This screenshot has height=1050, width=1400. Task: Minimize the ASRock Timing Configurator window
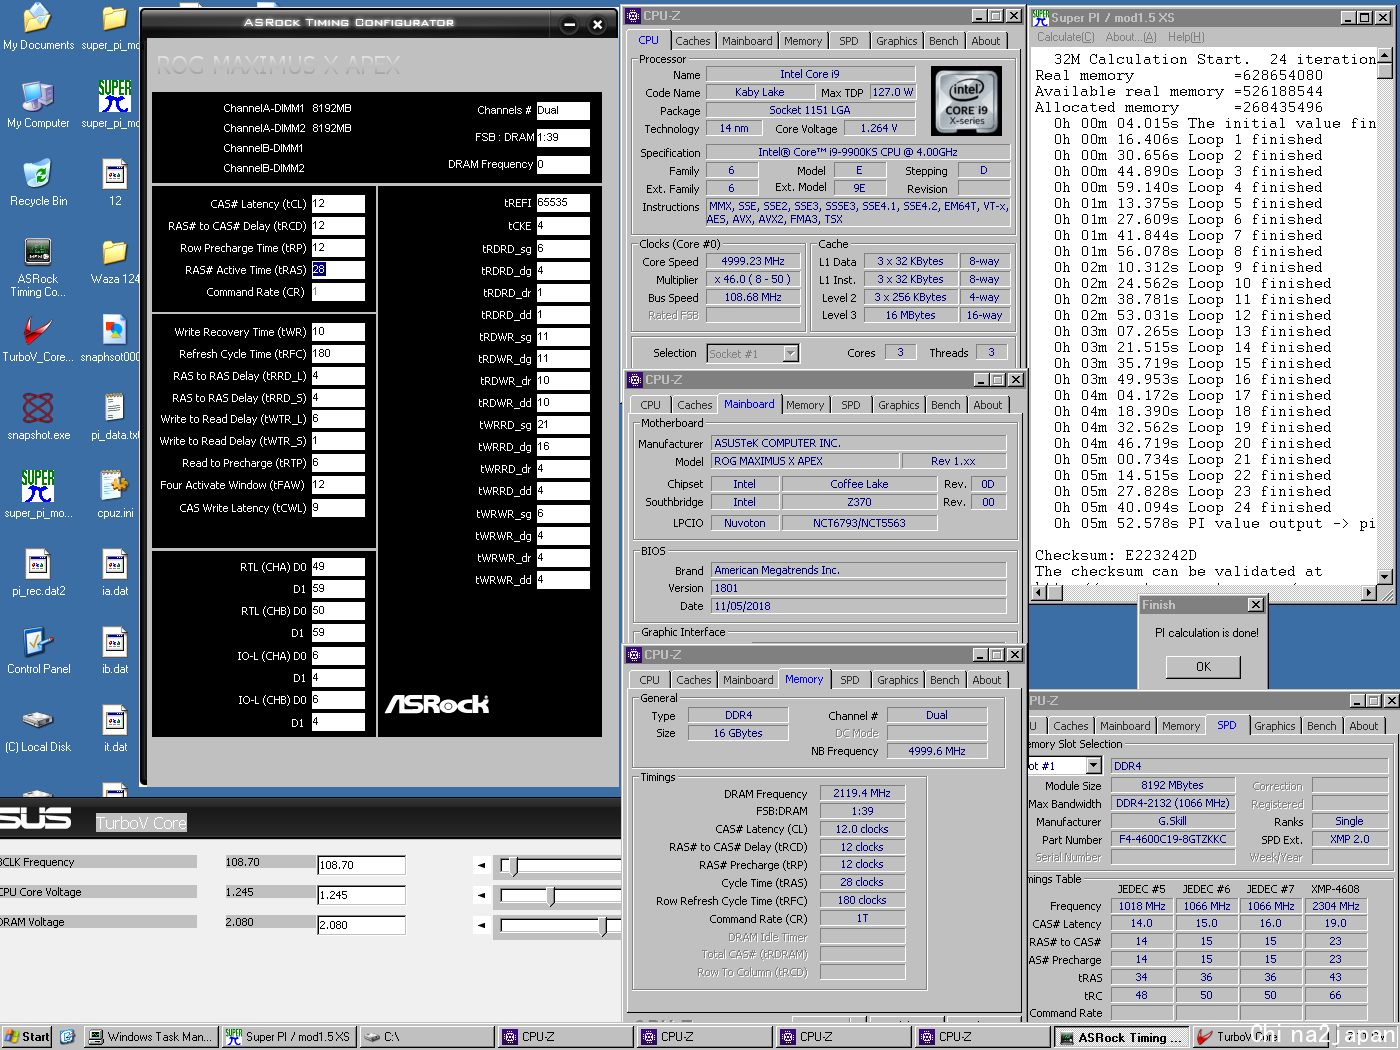coord(569,25)
